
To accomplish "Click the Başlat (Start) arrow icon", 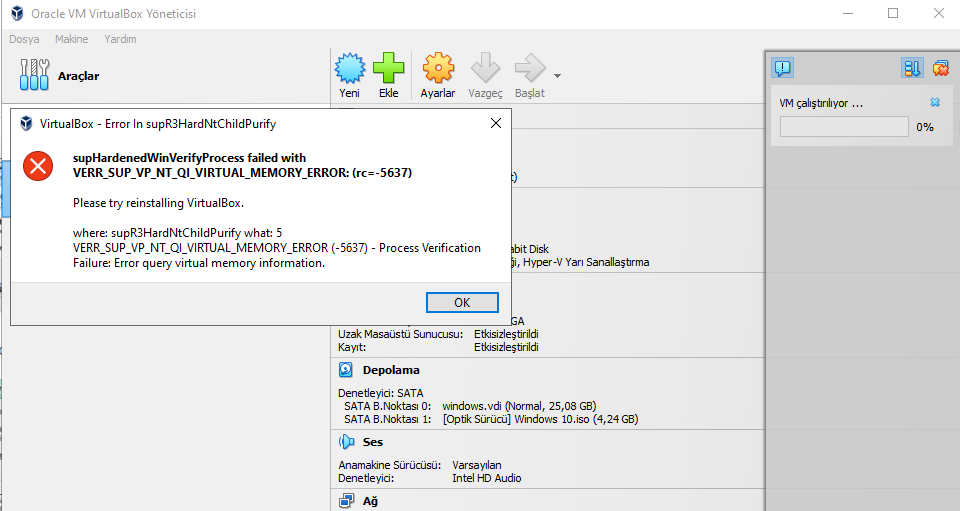I will [530, 68].
